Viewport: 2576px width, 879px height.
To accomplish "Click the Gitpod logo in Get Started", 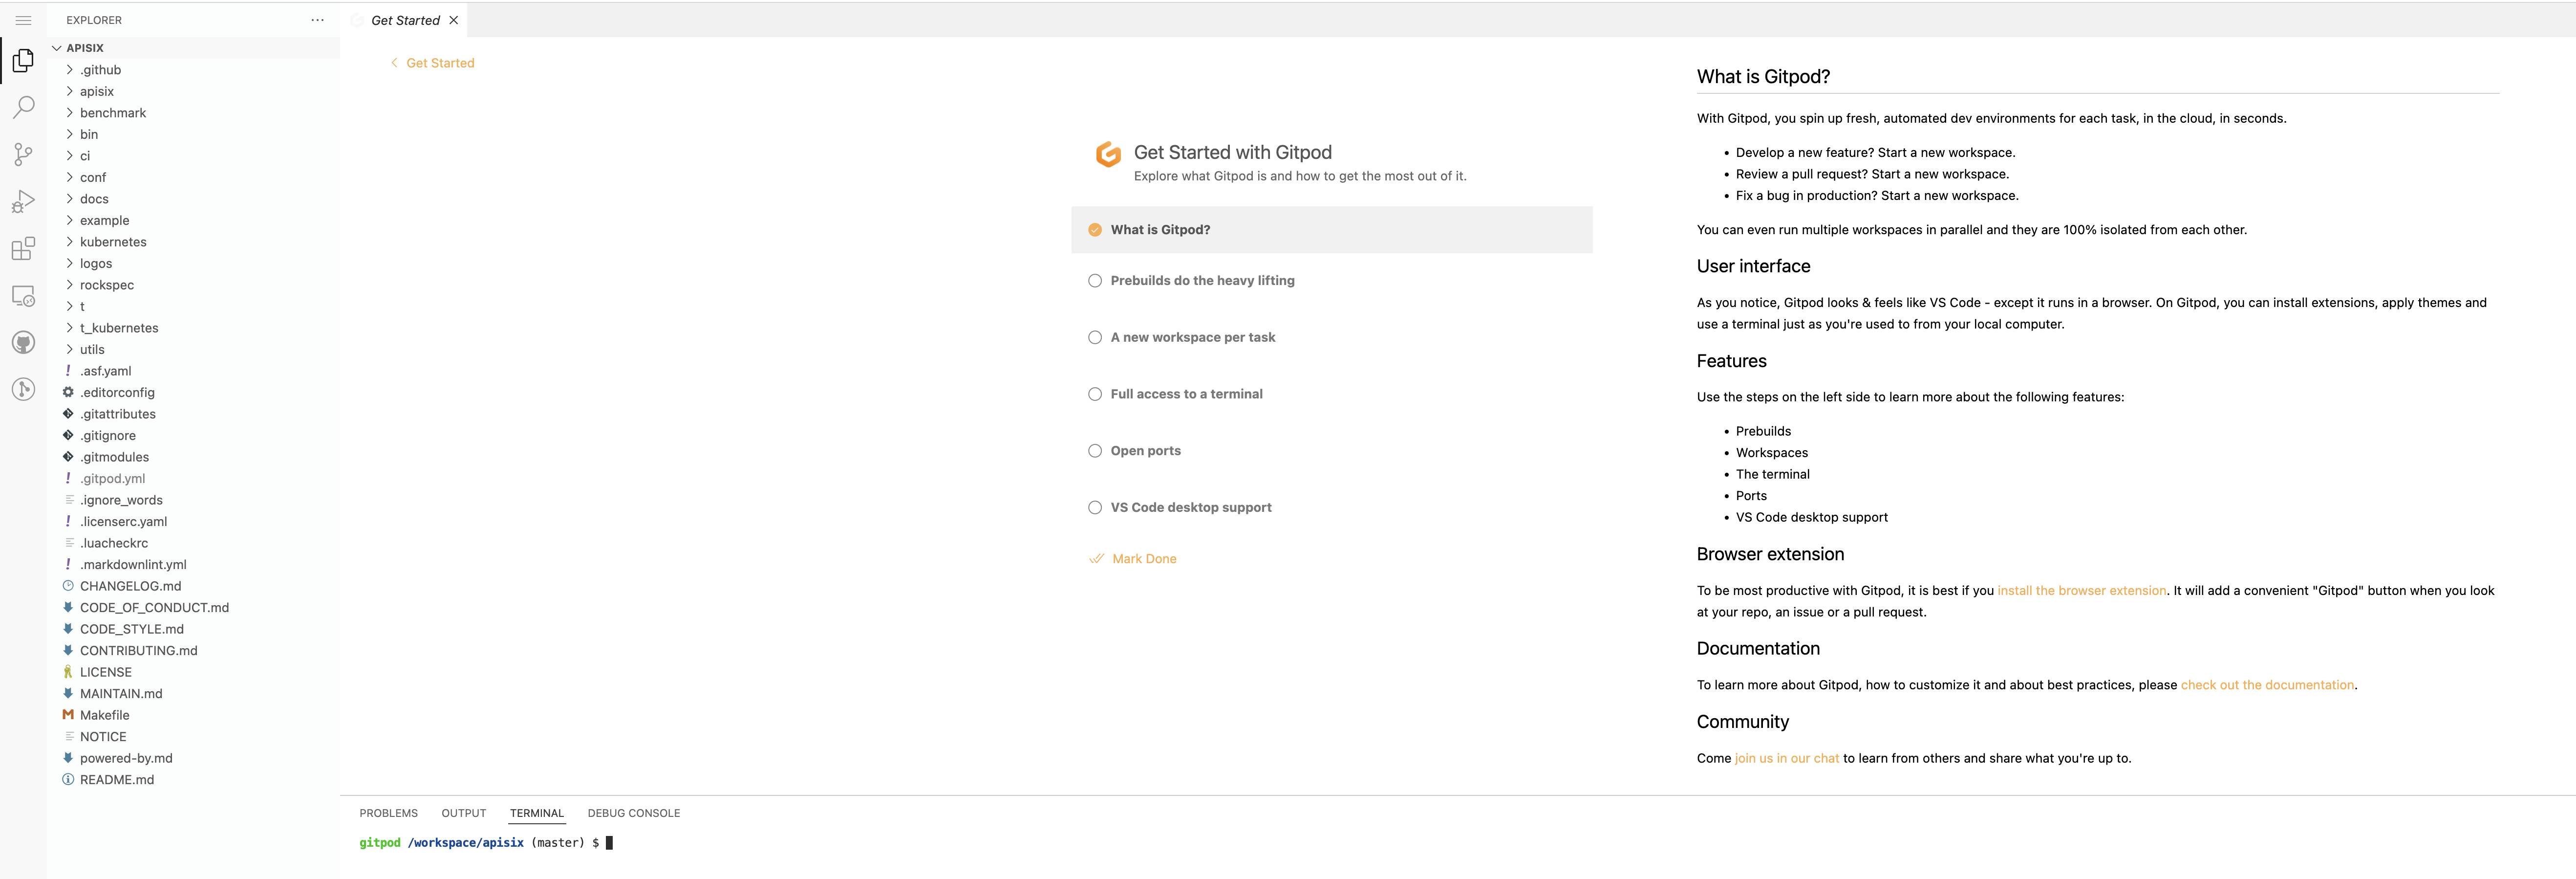I will [x=1108, y=153].
